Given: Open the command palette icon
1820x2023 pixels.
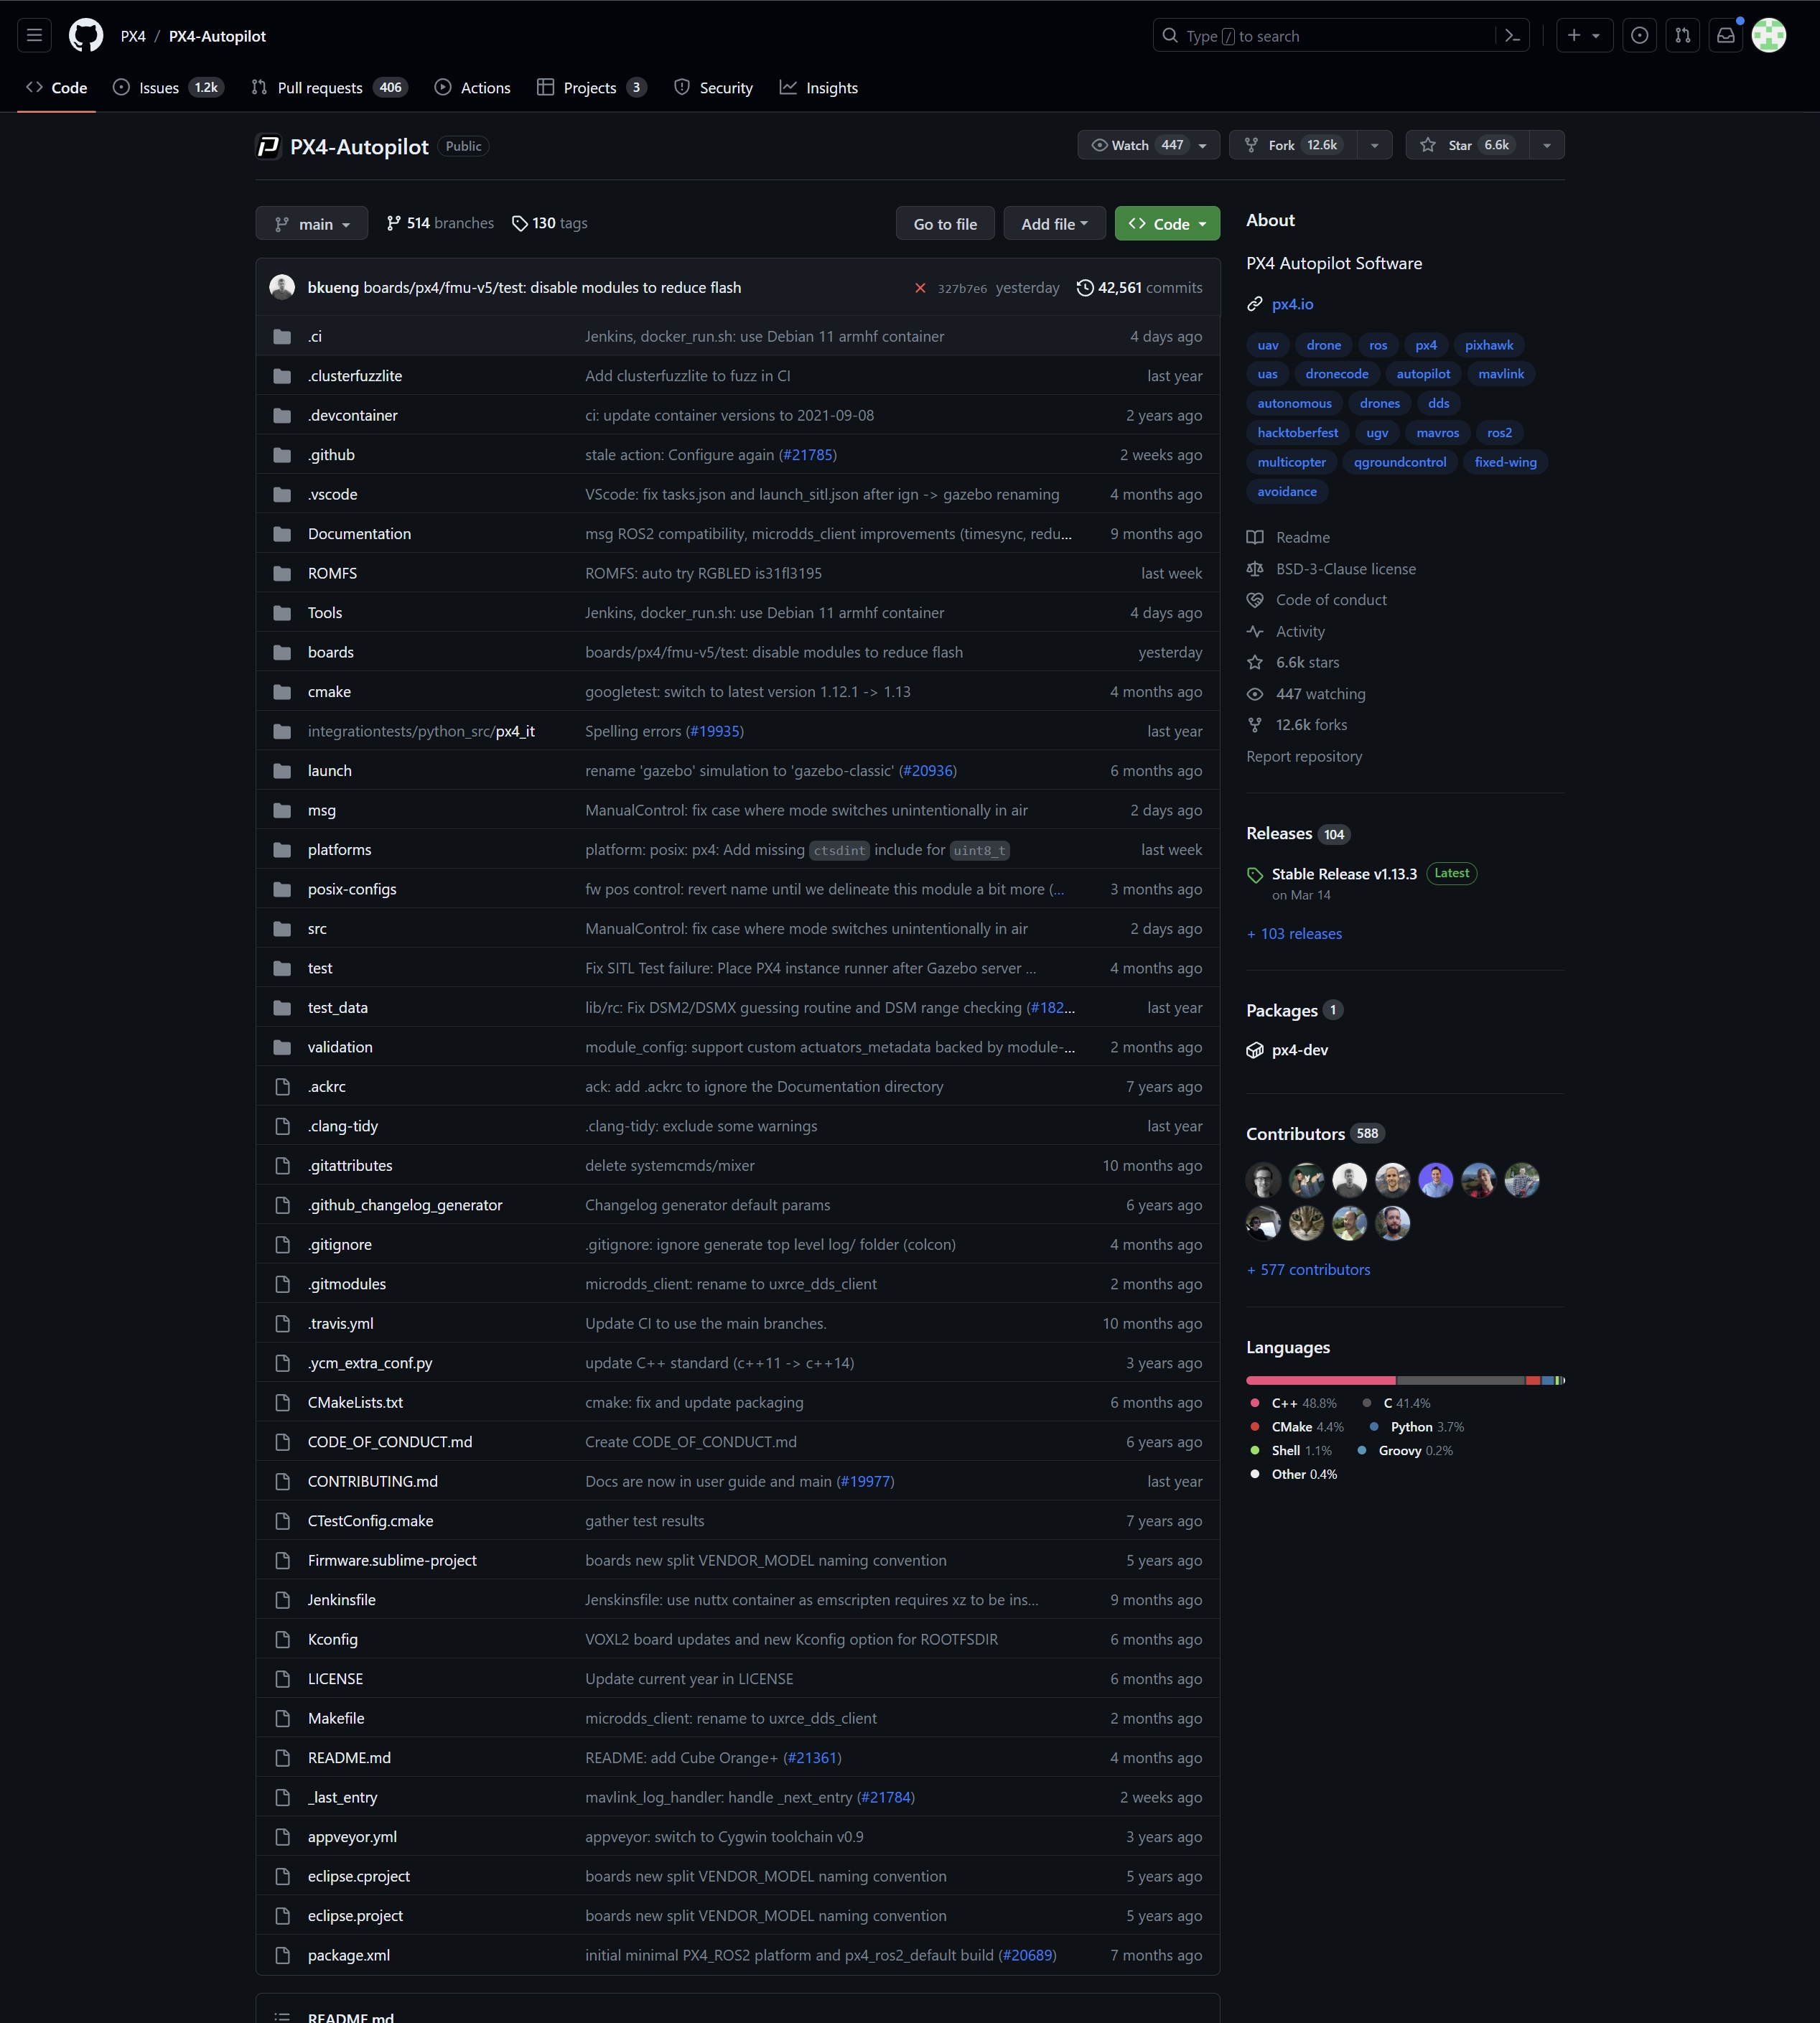Looking at the screenshot, I should pos(1512,36).
